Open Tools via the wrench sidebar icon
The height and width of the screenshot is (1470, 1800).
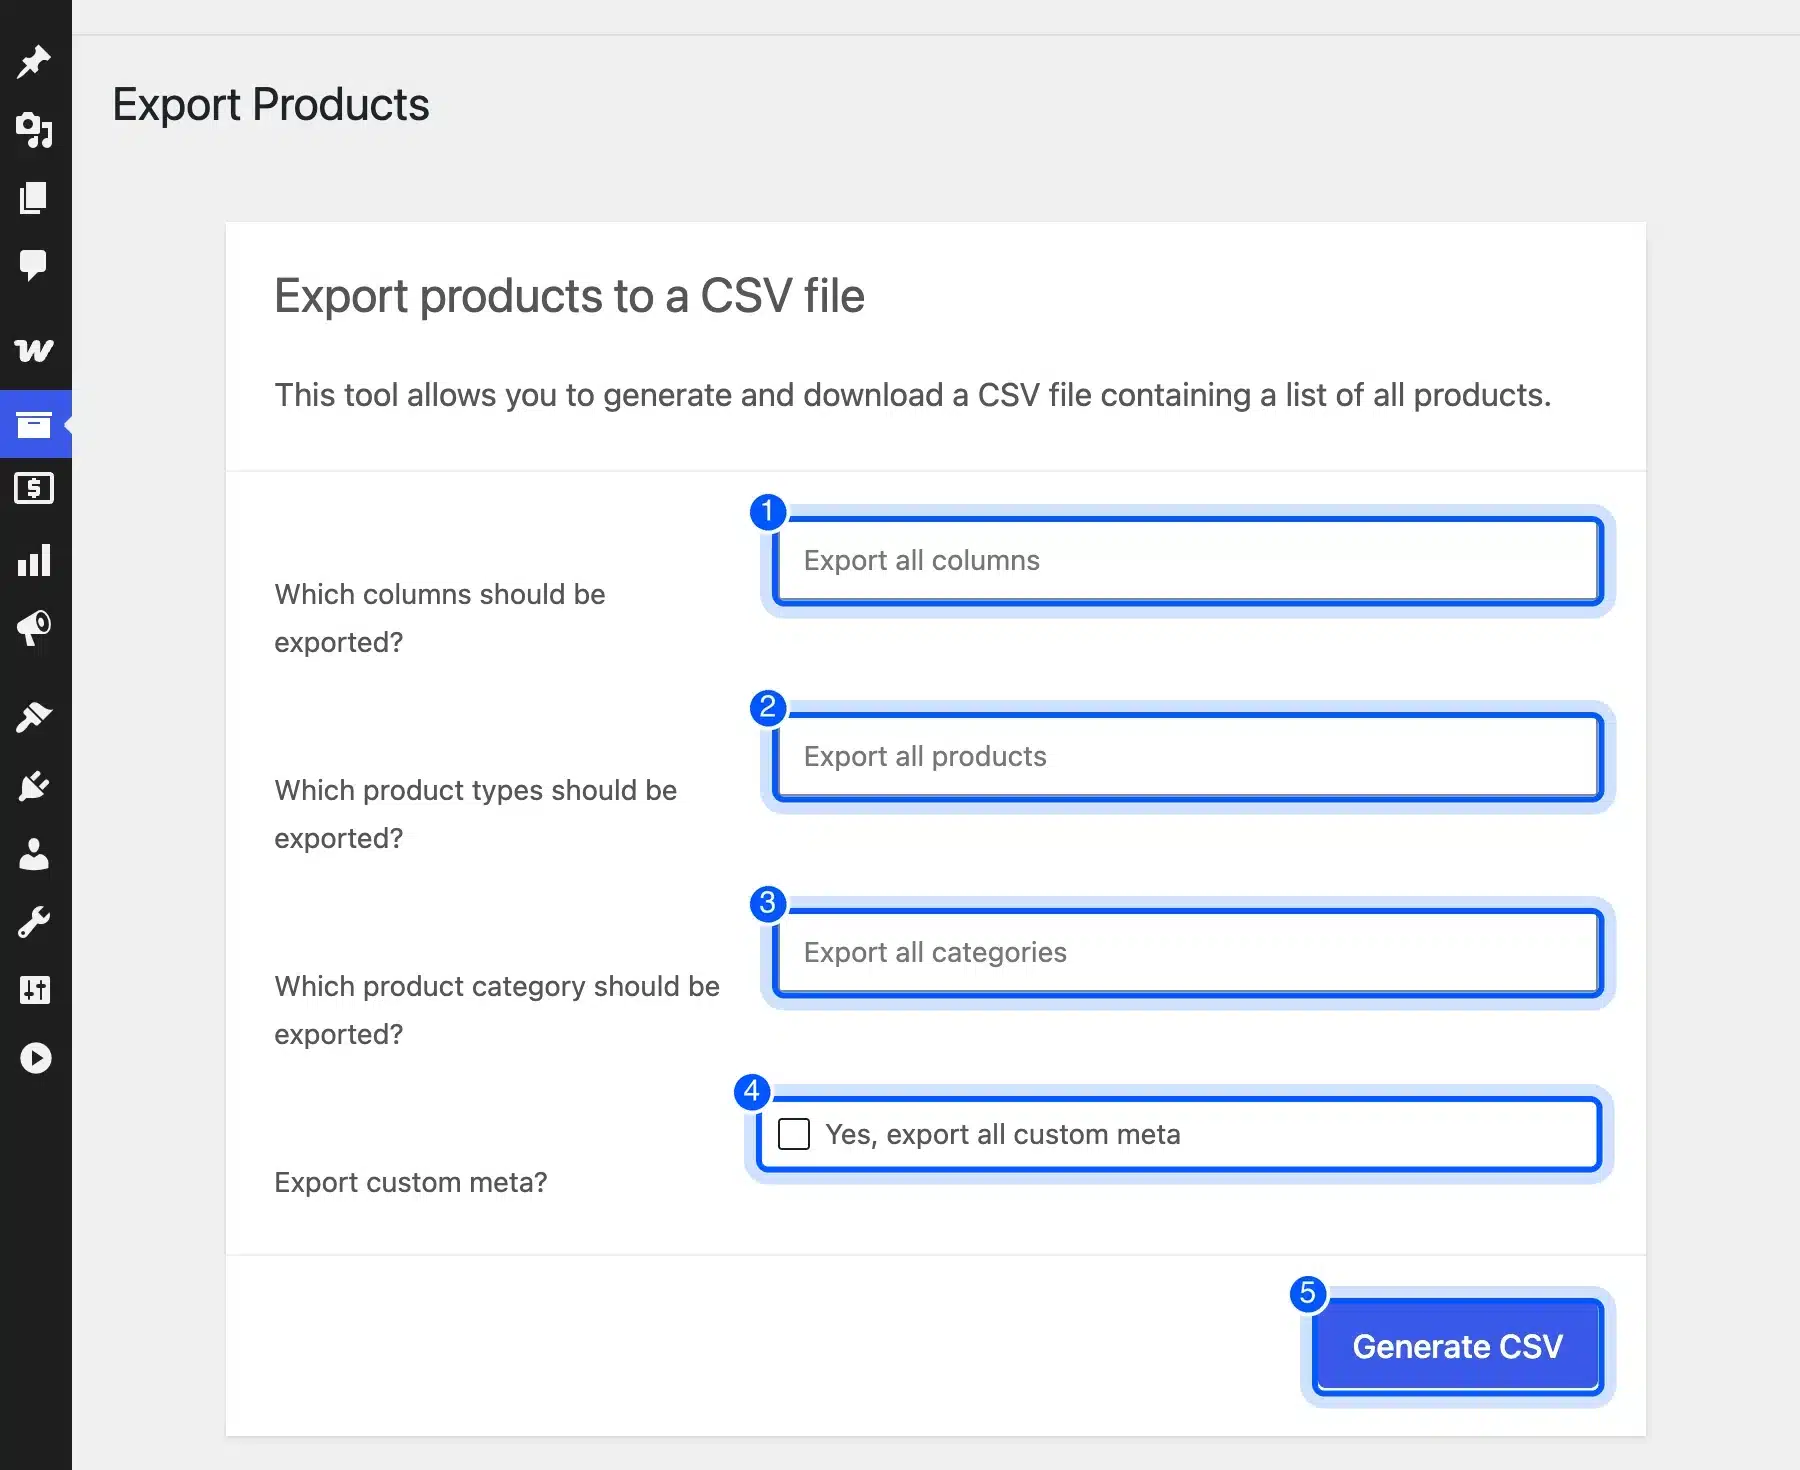(x=35, y=922)
